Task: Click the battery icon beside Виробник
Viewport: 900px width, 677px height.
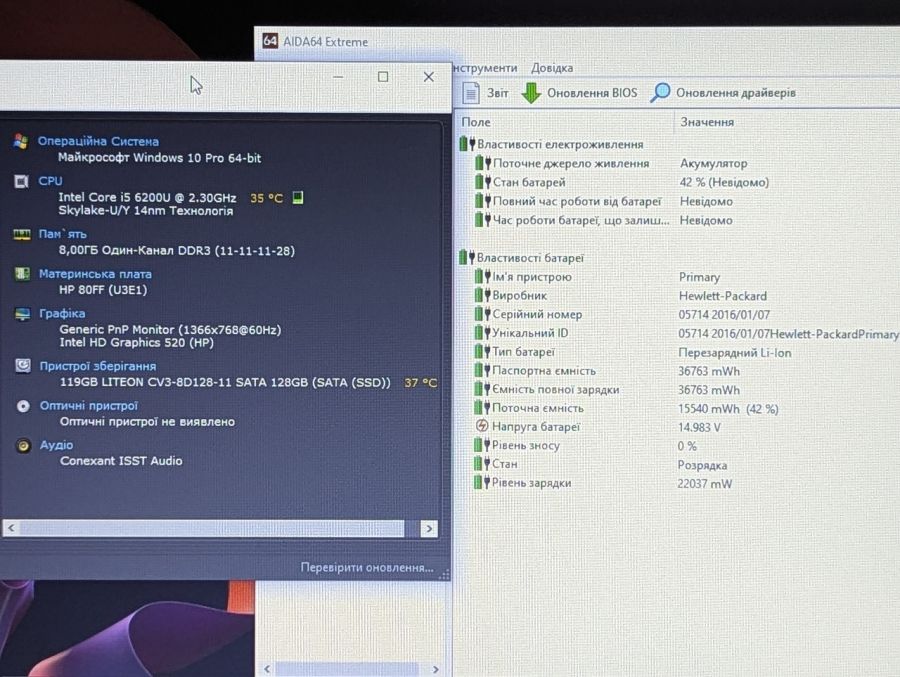Action: 483,295
